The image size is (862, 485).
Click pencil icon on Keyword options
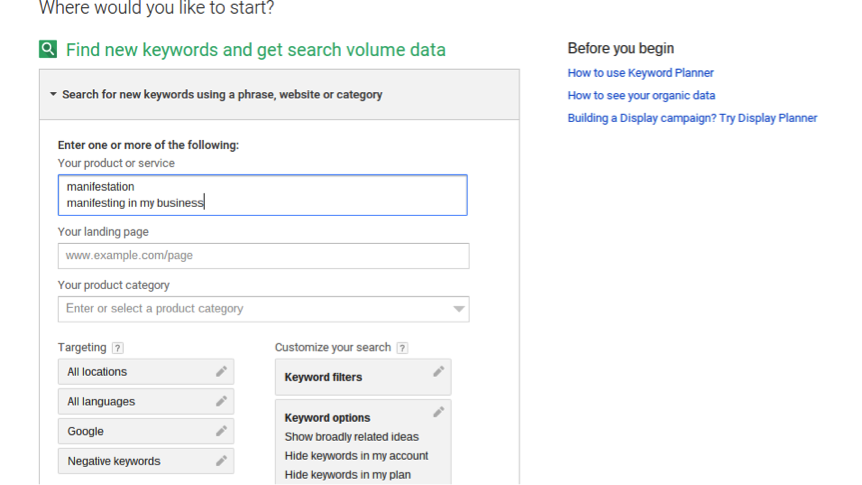[x=438, y=412]
